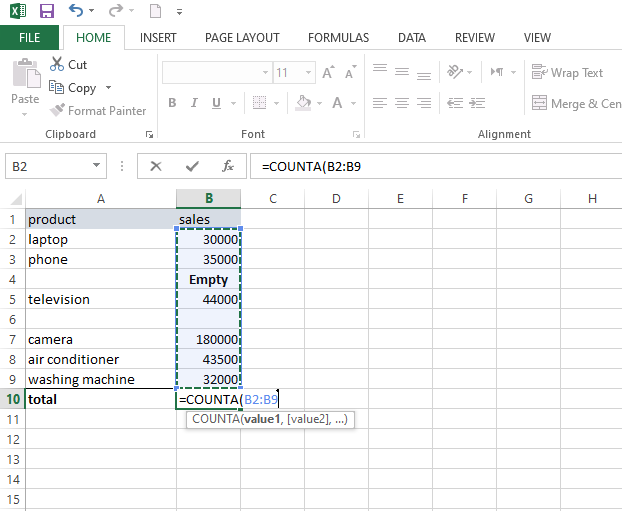
Task: Select the Format Painter tool
Action: click(x=98, y=111)
